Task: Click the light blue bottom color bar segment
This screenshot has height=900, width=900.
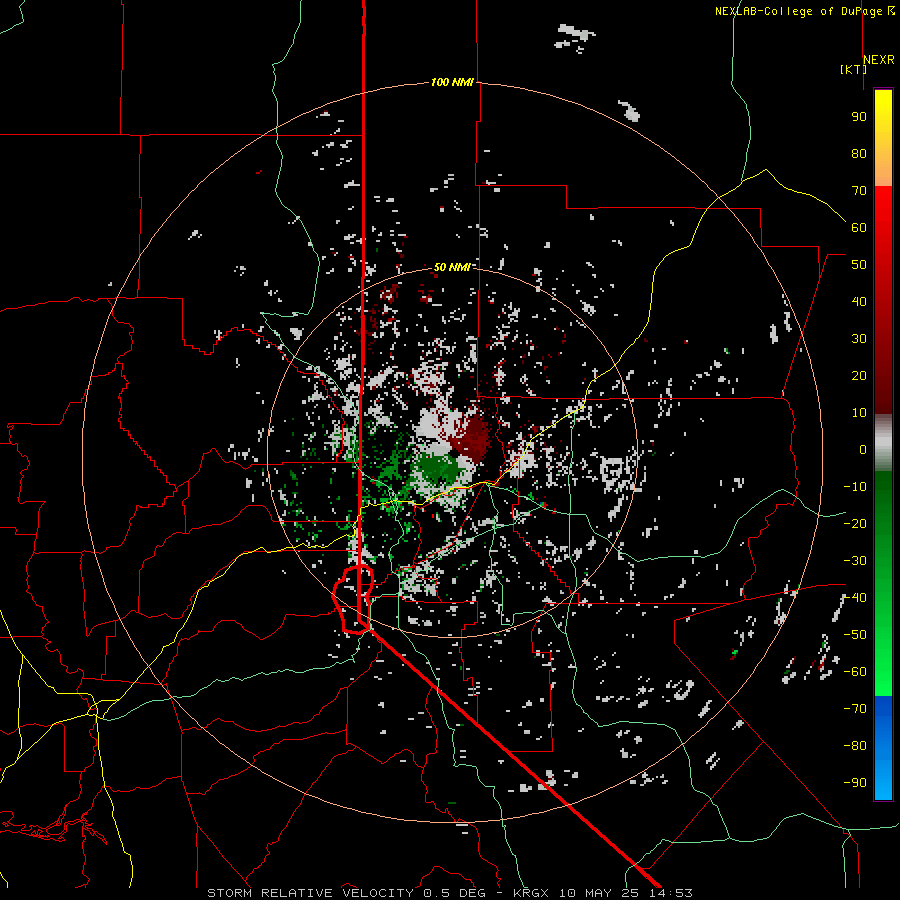Action: [x=883, y=778]
